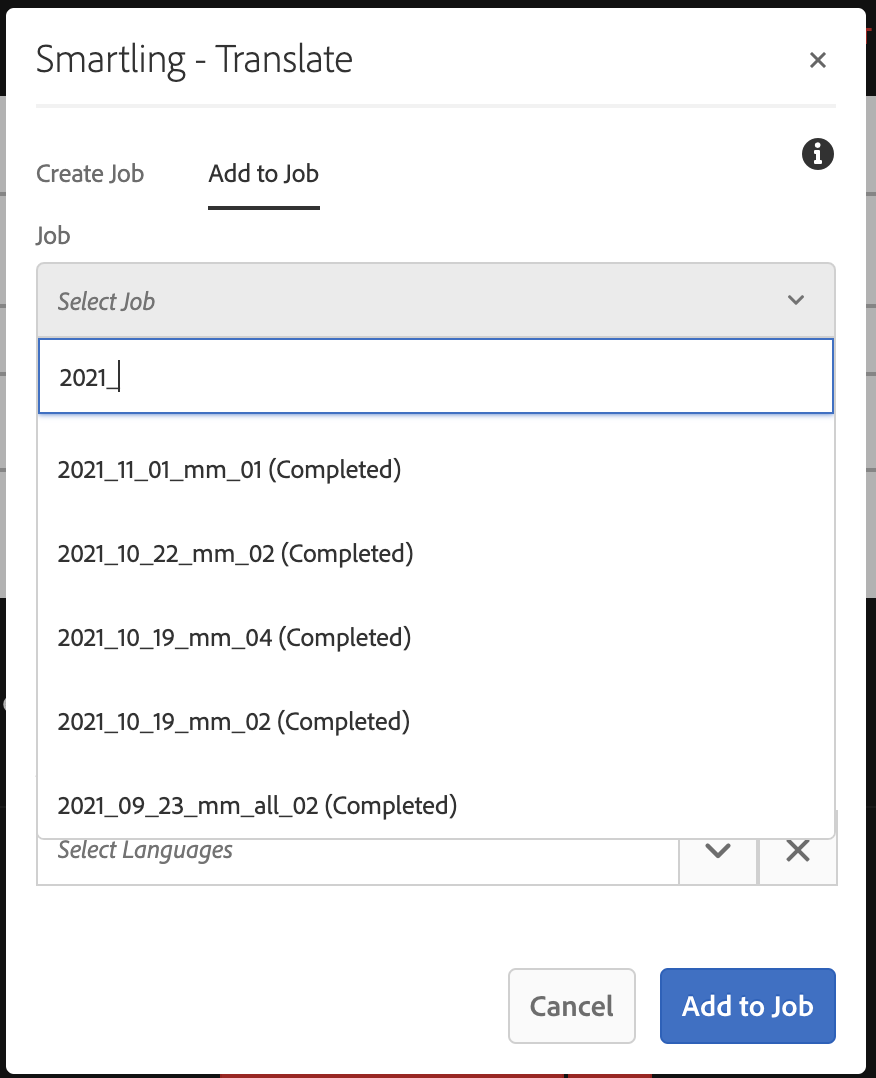Click the Select Job placeholder text
Viewport: 876px width, 1078px height.
point(106,301)
